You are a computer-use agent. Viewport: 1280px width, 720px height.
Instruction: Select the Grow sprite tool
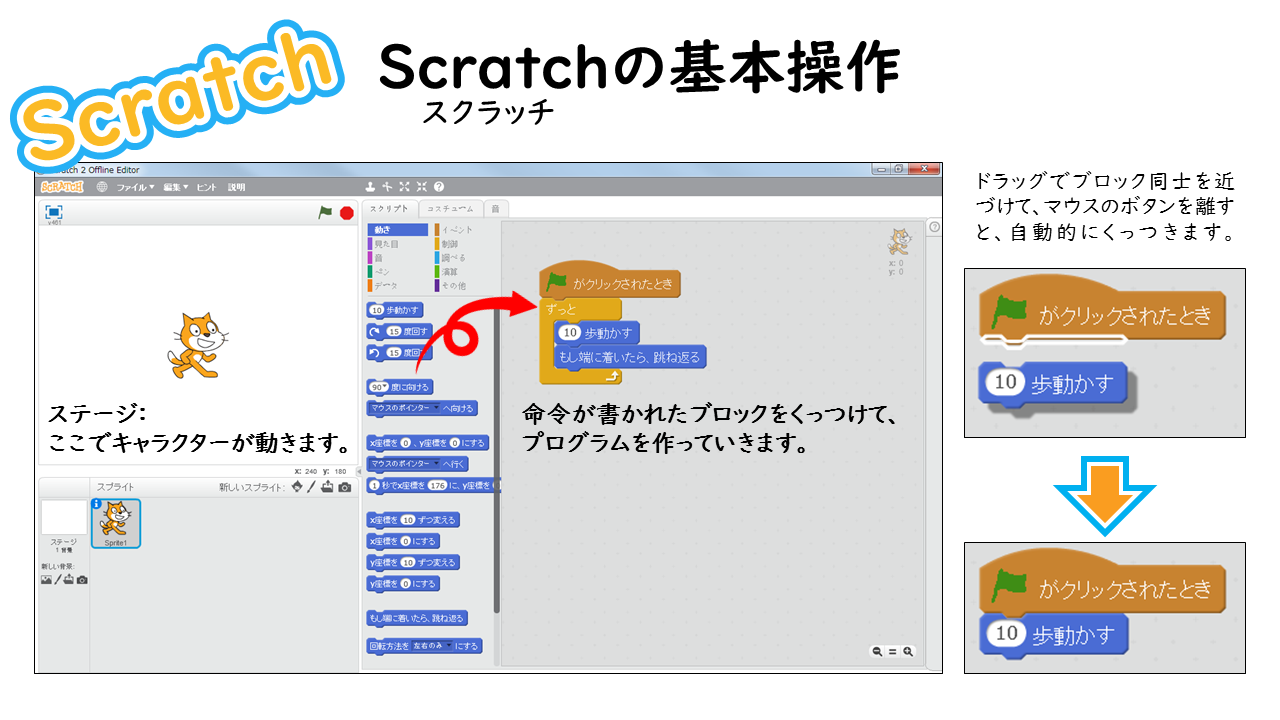point(404,187)
